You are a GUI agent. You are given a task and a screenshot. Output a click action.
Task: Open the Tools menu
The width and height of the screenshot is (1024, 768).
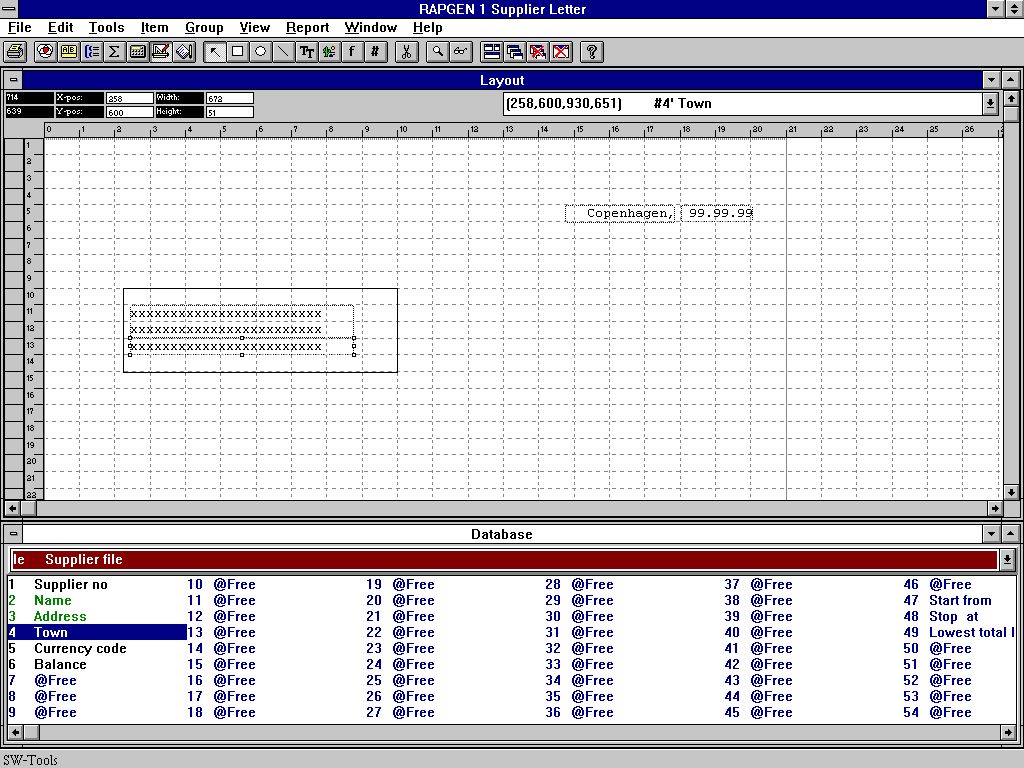point(106,27)
